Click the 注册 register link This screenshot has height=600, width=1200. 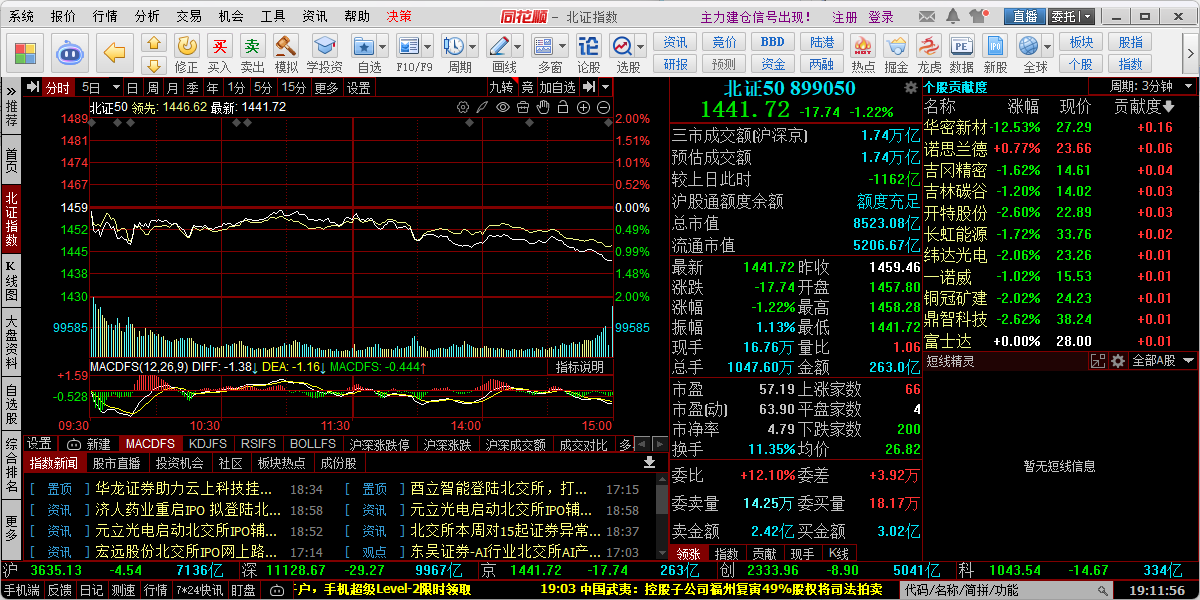pos(845,17)
